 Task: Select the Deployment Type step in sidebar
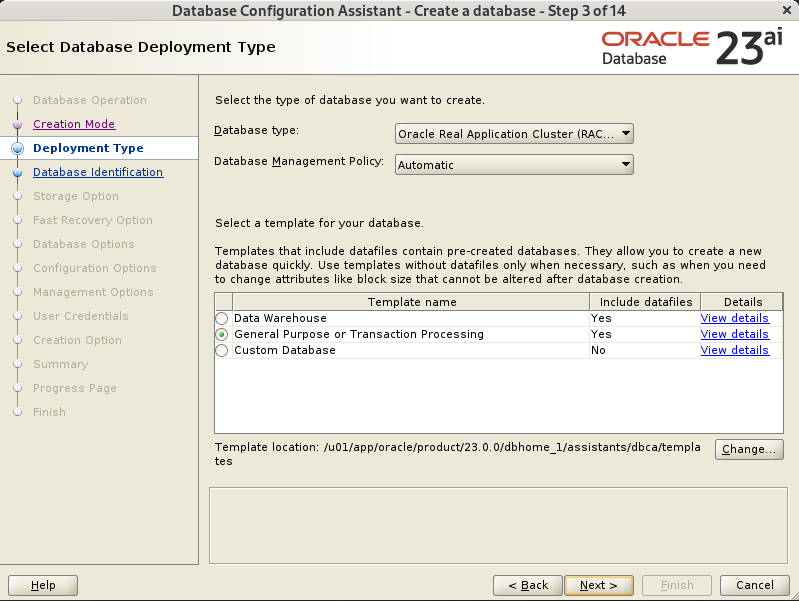tap(88, 148)
